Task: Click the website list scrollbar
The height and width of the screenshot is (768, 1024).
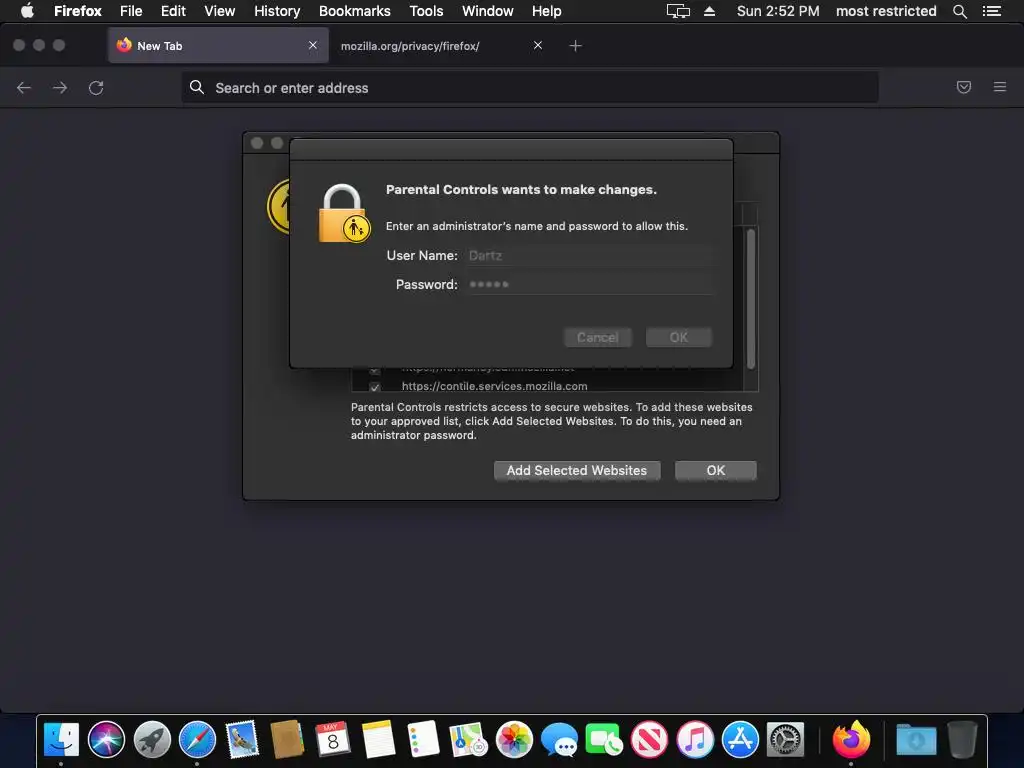Action: tap(751, 298)
